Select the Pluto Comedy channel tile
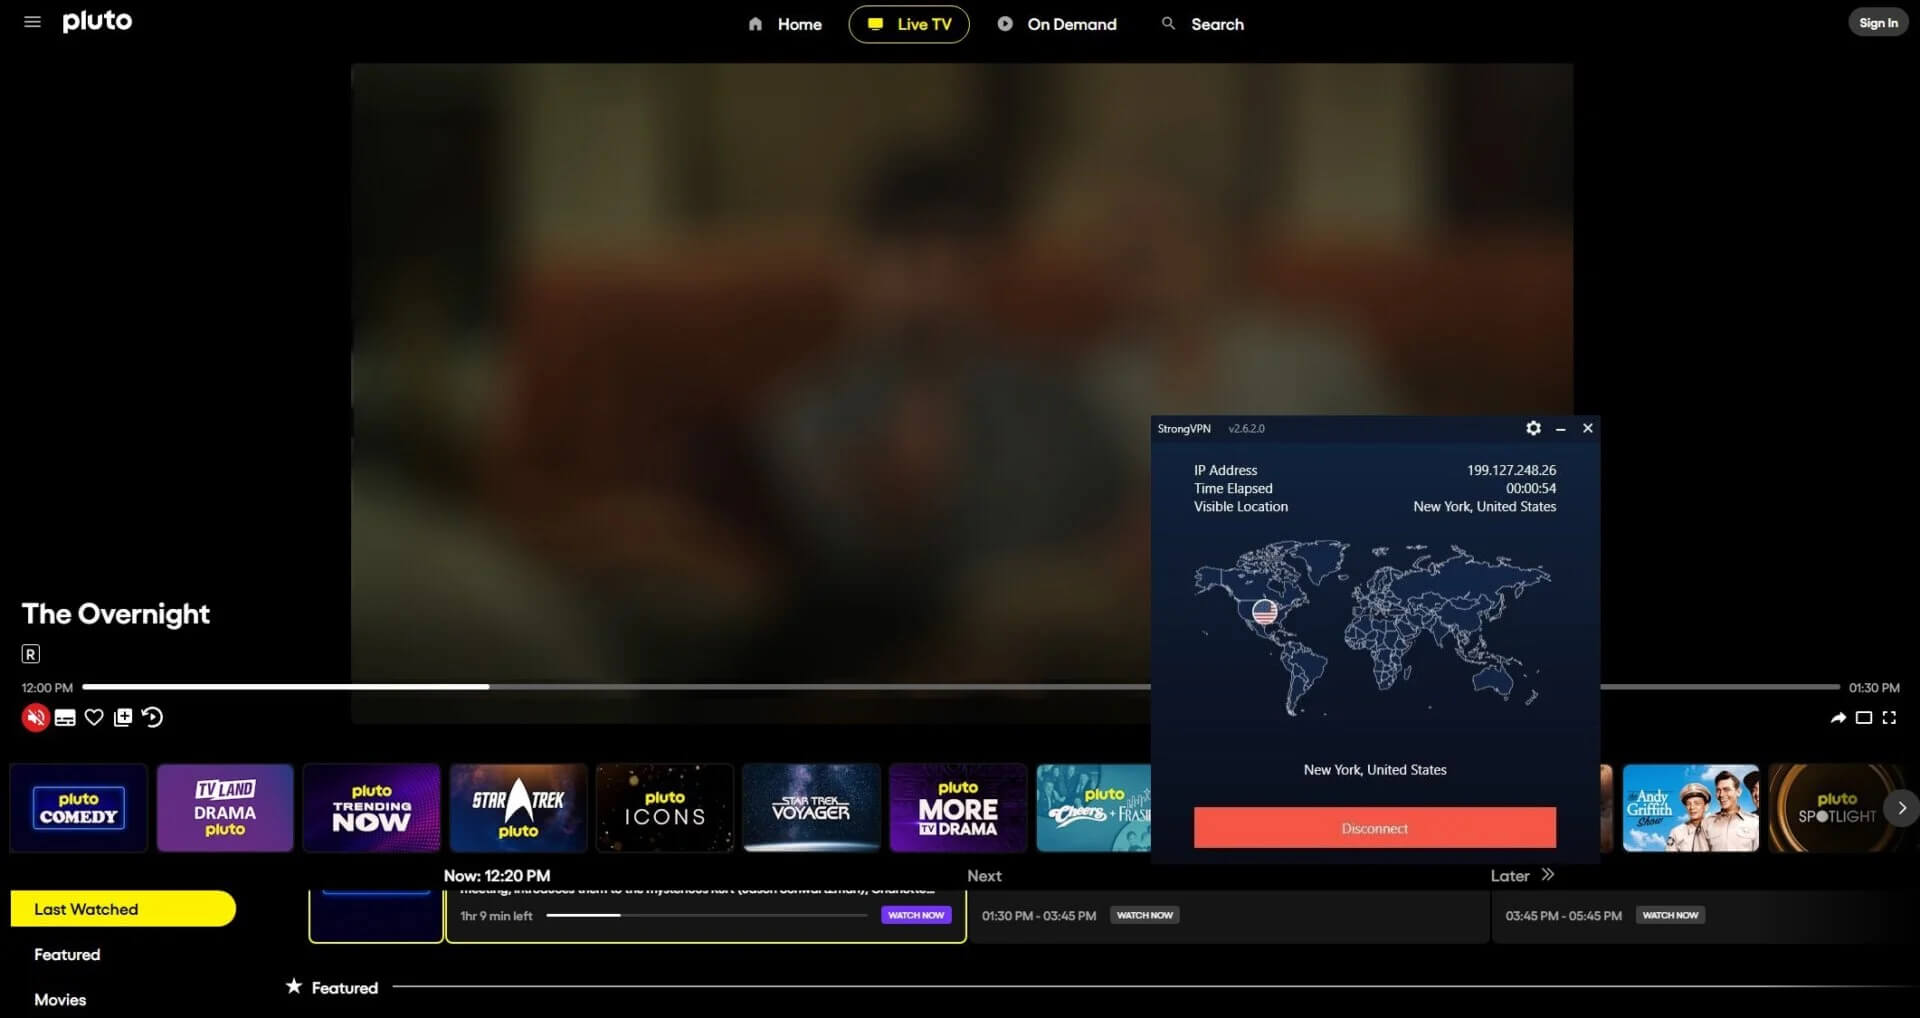The width and height of the screenshot is (1920, 1018). click(79, 808)
